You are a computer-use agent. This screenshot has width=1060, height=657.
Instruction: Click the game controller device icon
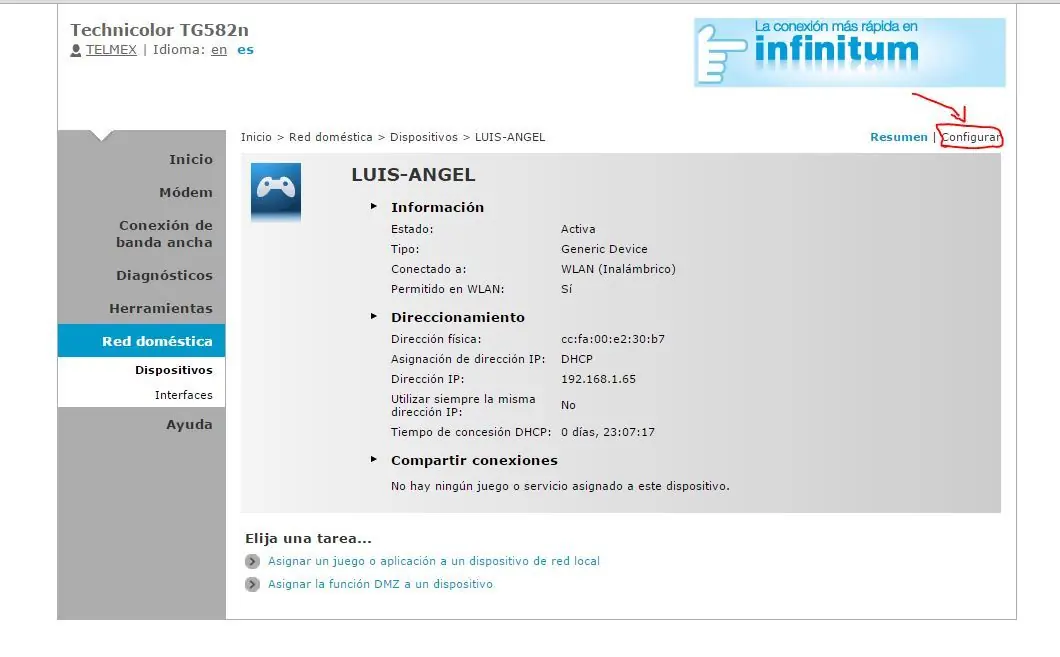276,192
